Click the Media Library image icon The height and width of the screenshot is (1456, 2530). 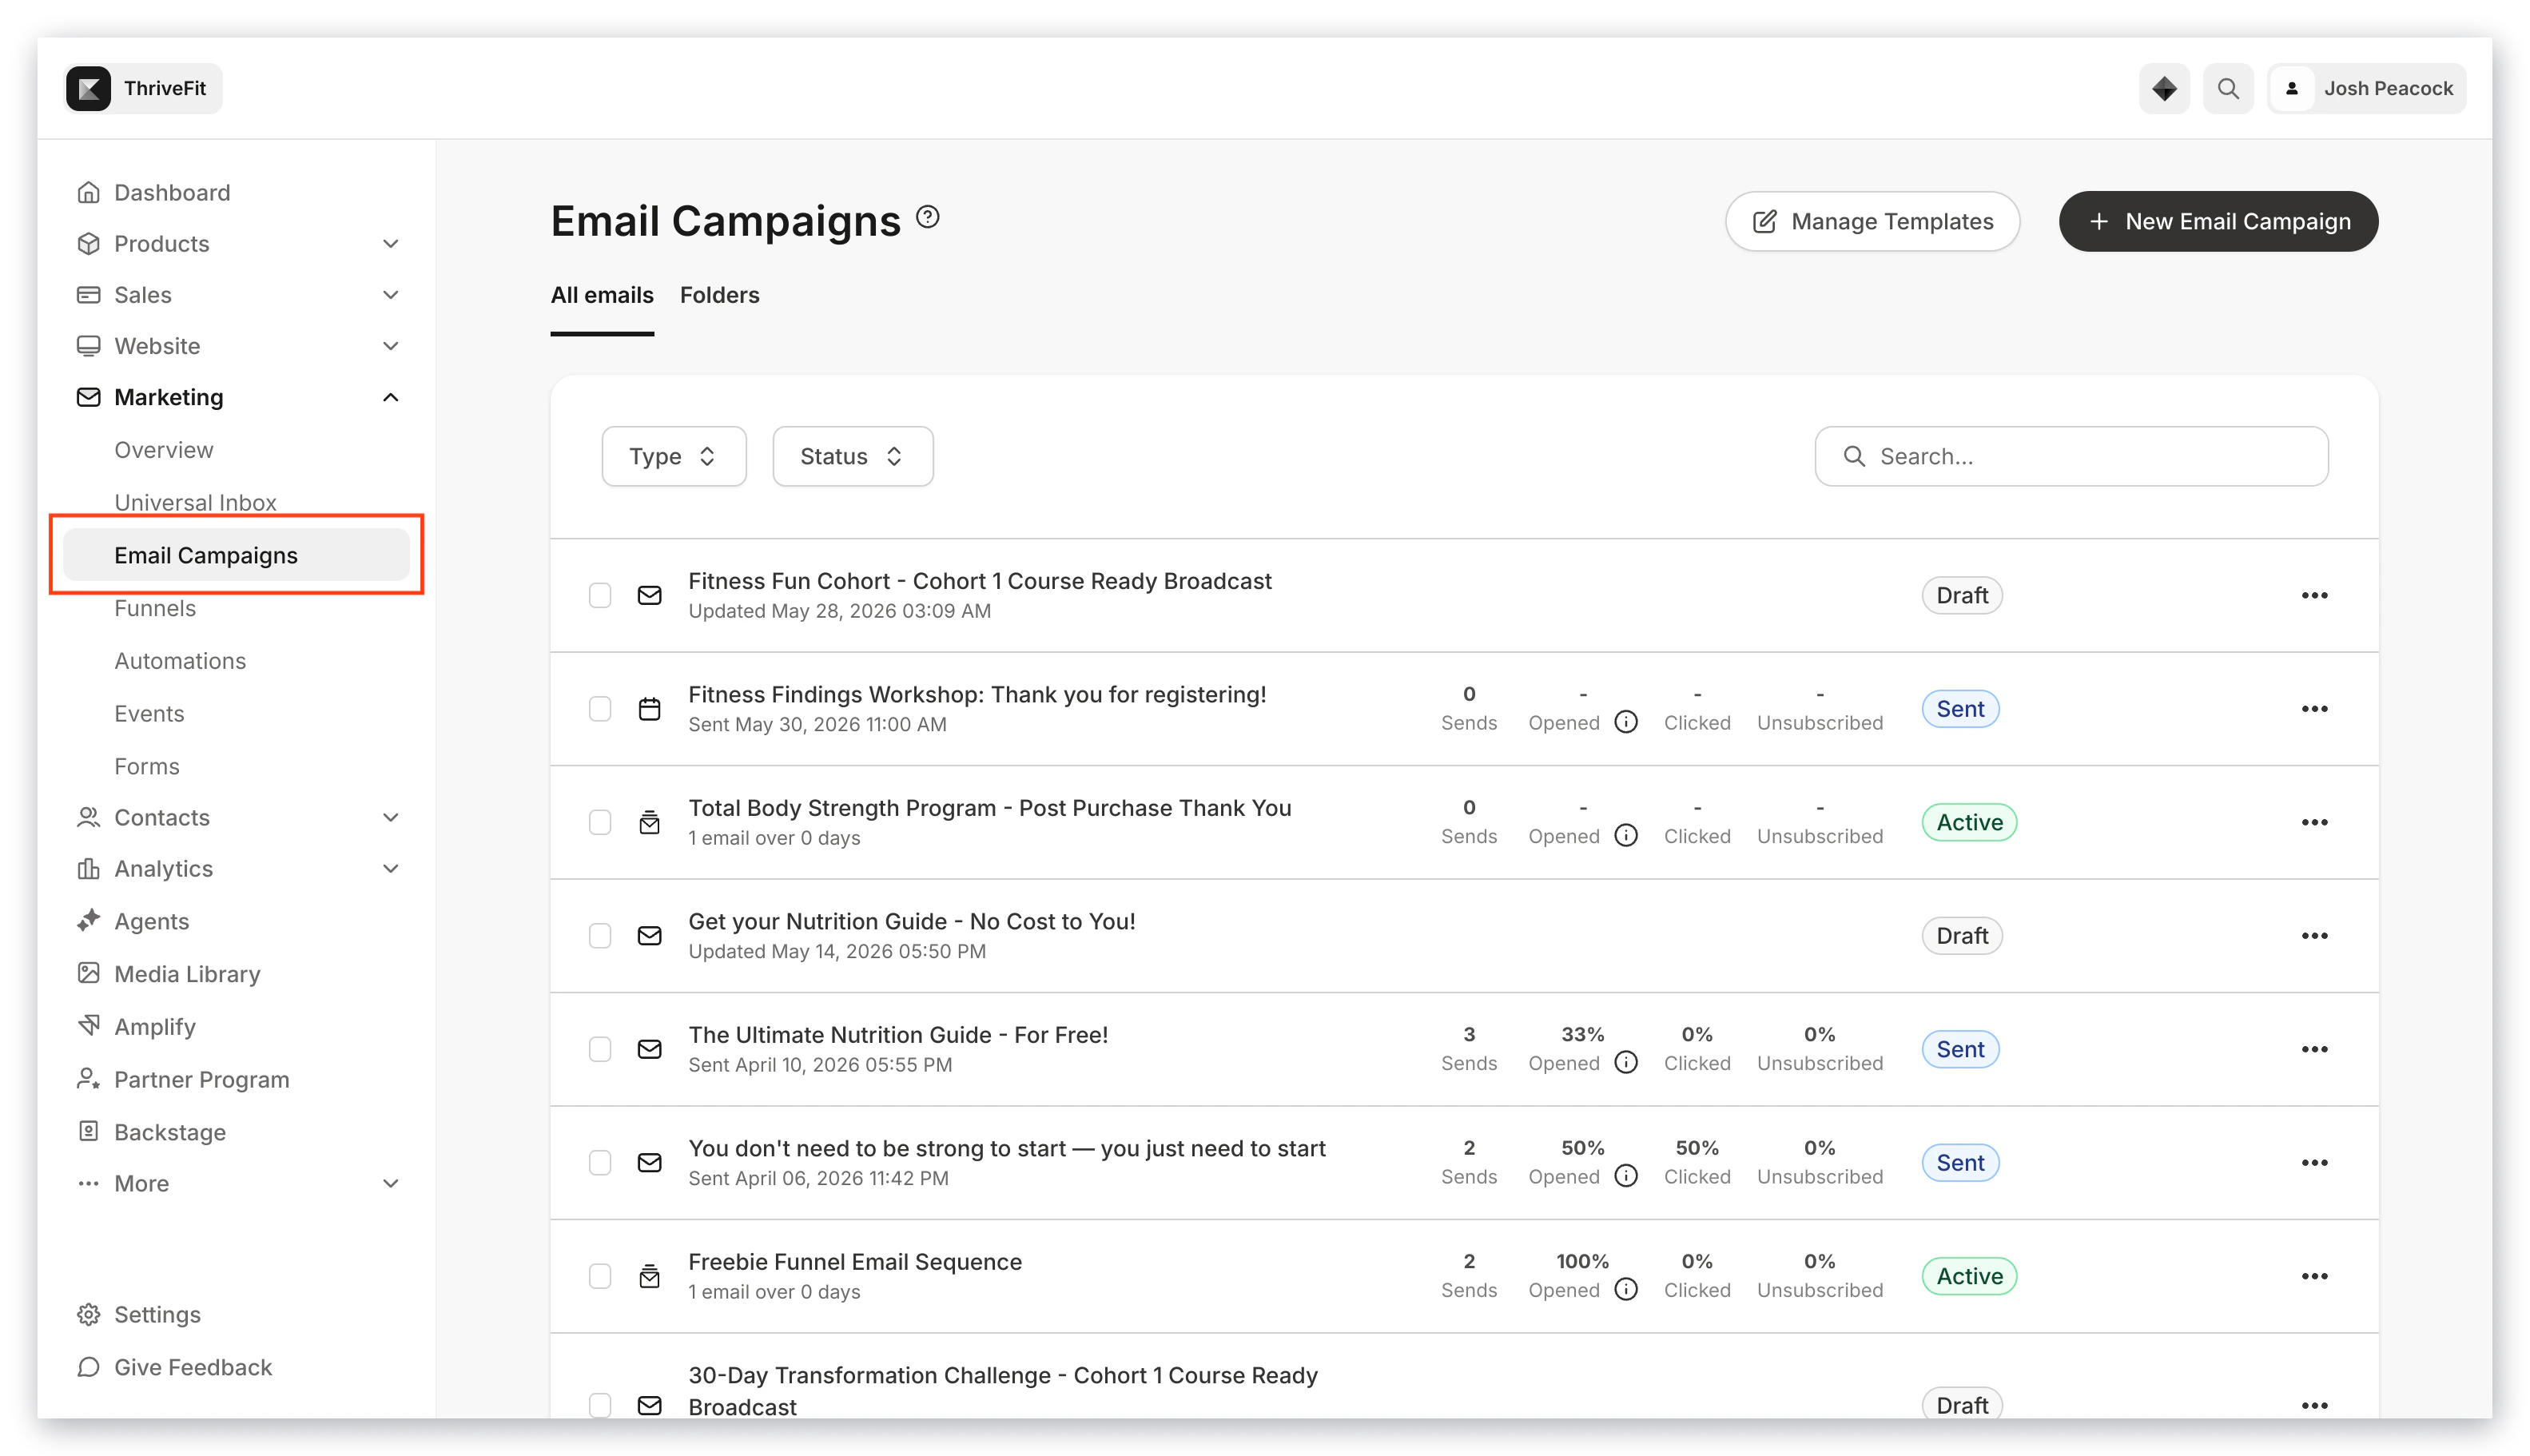88,973
